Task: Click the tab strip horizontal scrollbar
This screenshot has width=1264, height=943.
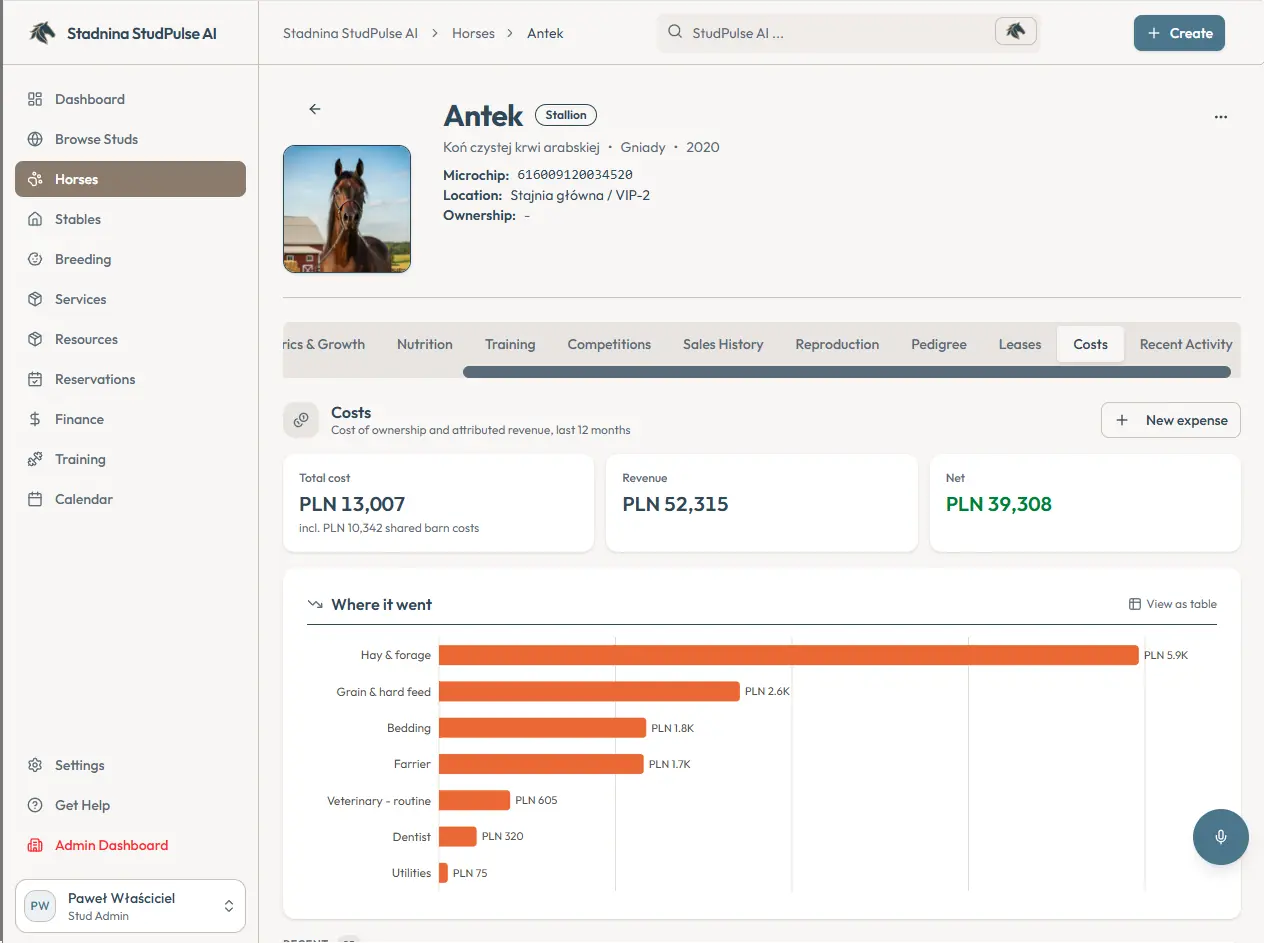Action: click(847, 372)
